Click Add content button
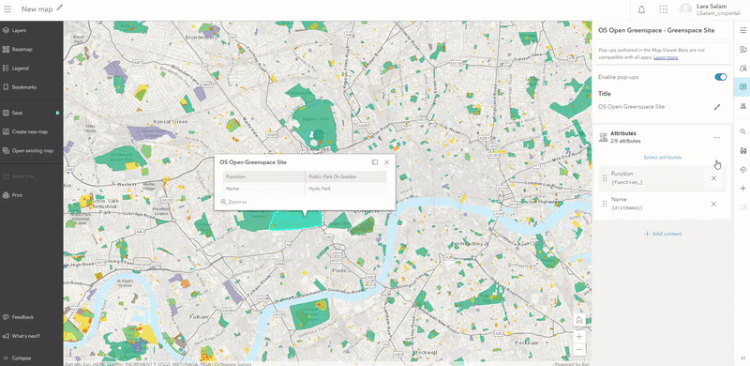Image resolution: width=750 pixels, height=366 pixels. 662,234
